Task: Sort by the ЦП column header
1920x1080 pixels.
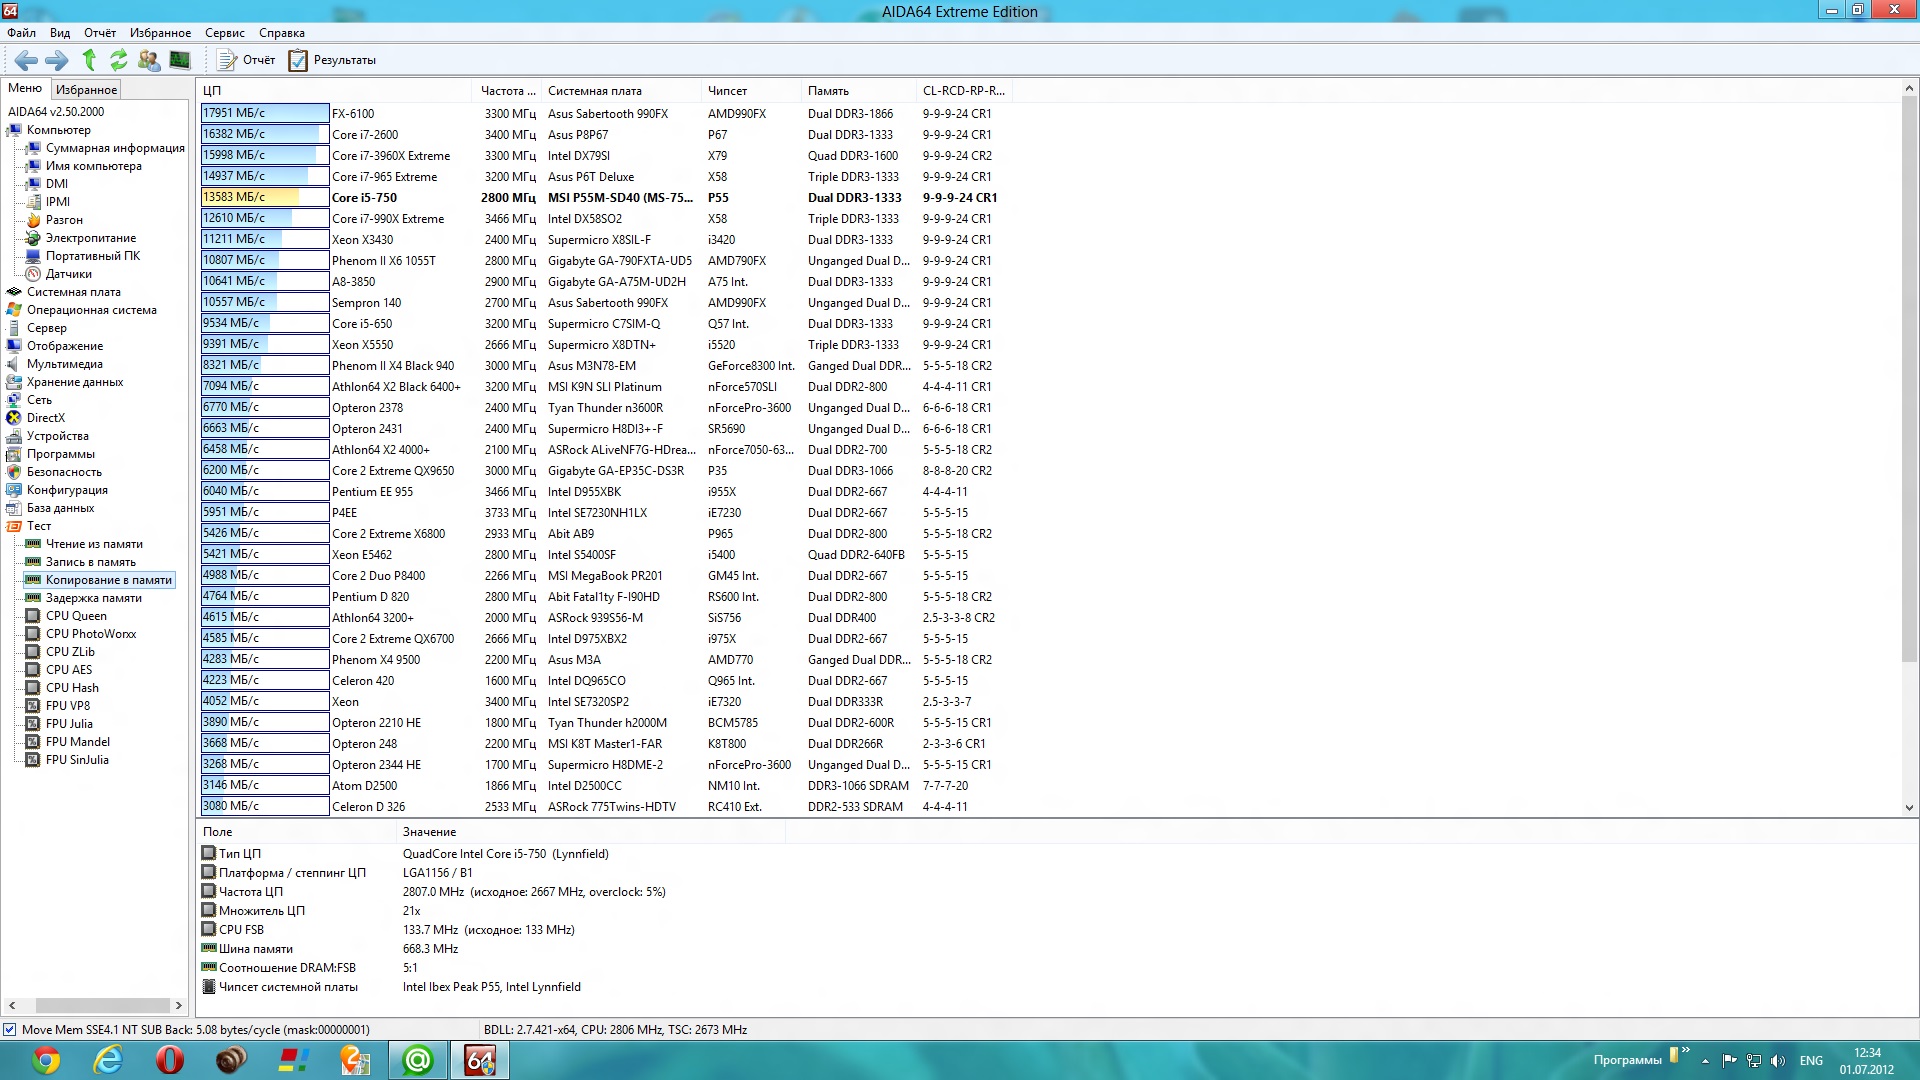Action: [x=335, y=90]
